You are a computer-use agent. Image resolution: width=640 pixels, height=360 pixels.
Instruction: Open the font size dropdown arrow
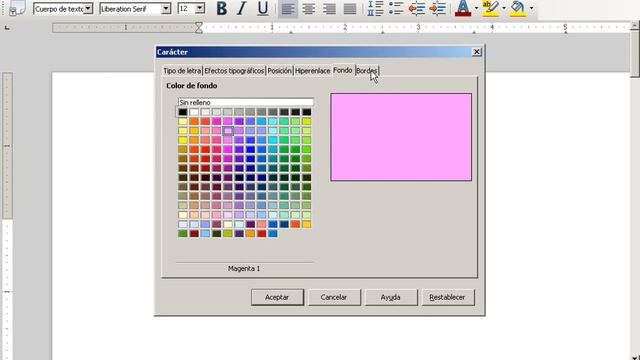[200, 8]
